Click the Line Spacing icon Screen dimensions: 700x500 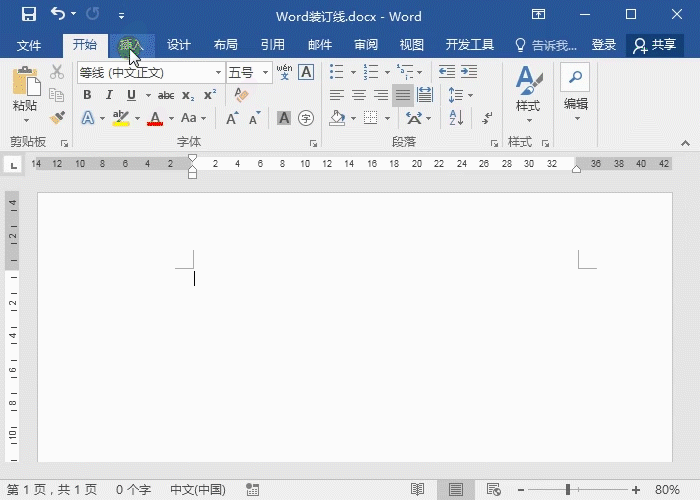coord(455,95)
